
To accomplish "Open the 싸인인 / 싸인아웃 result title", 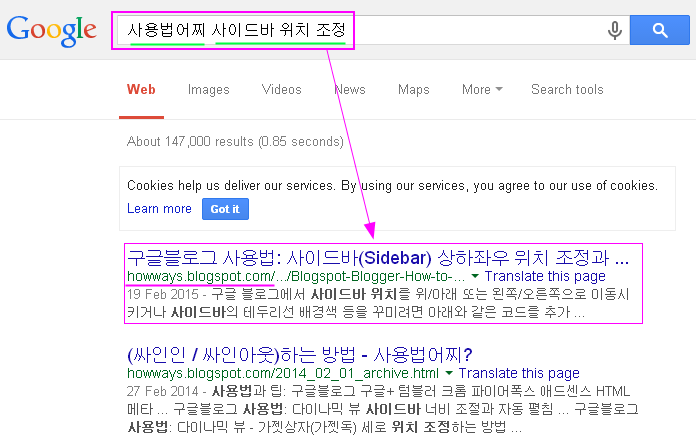I will pos(300,354).
